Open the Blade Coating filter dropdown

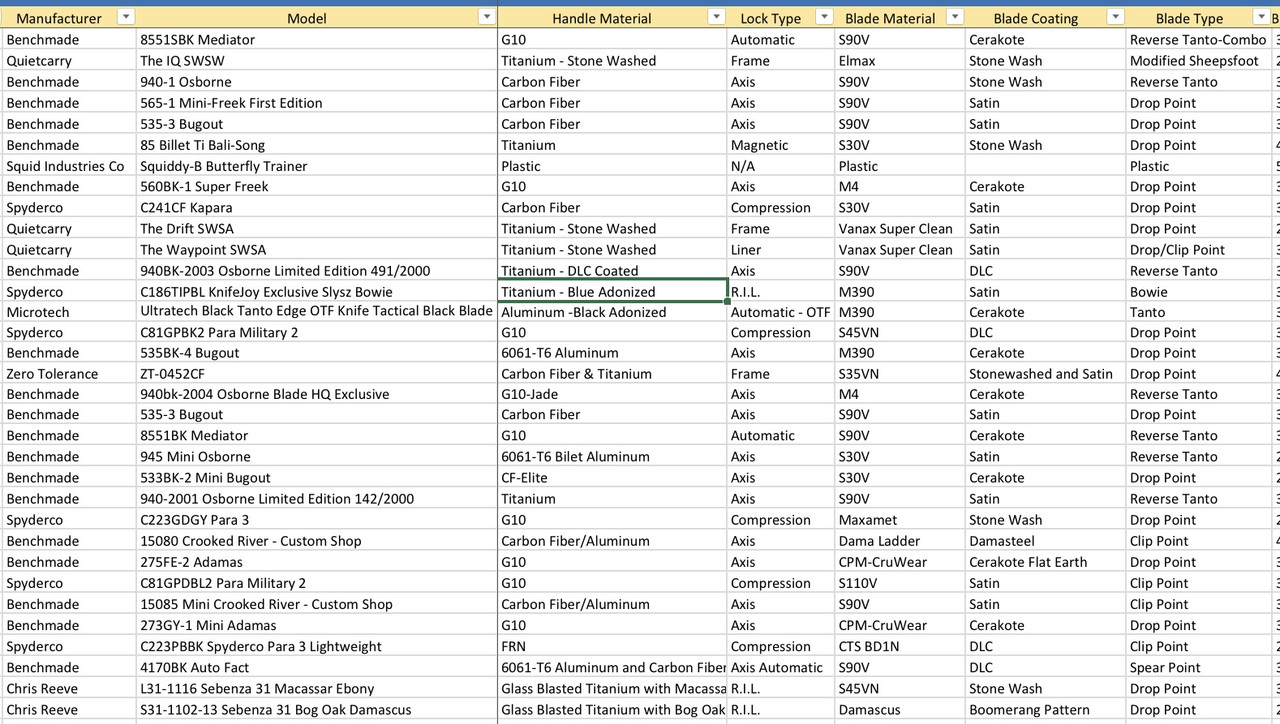pyautogui.click(x=1115, y=17)
